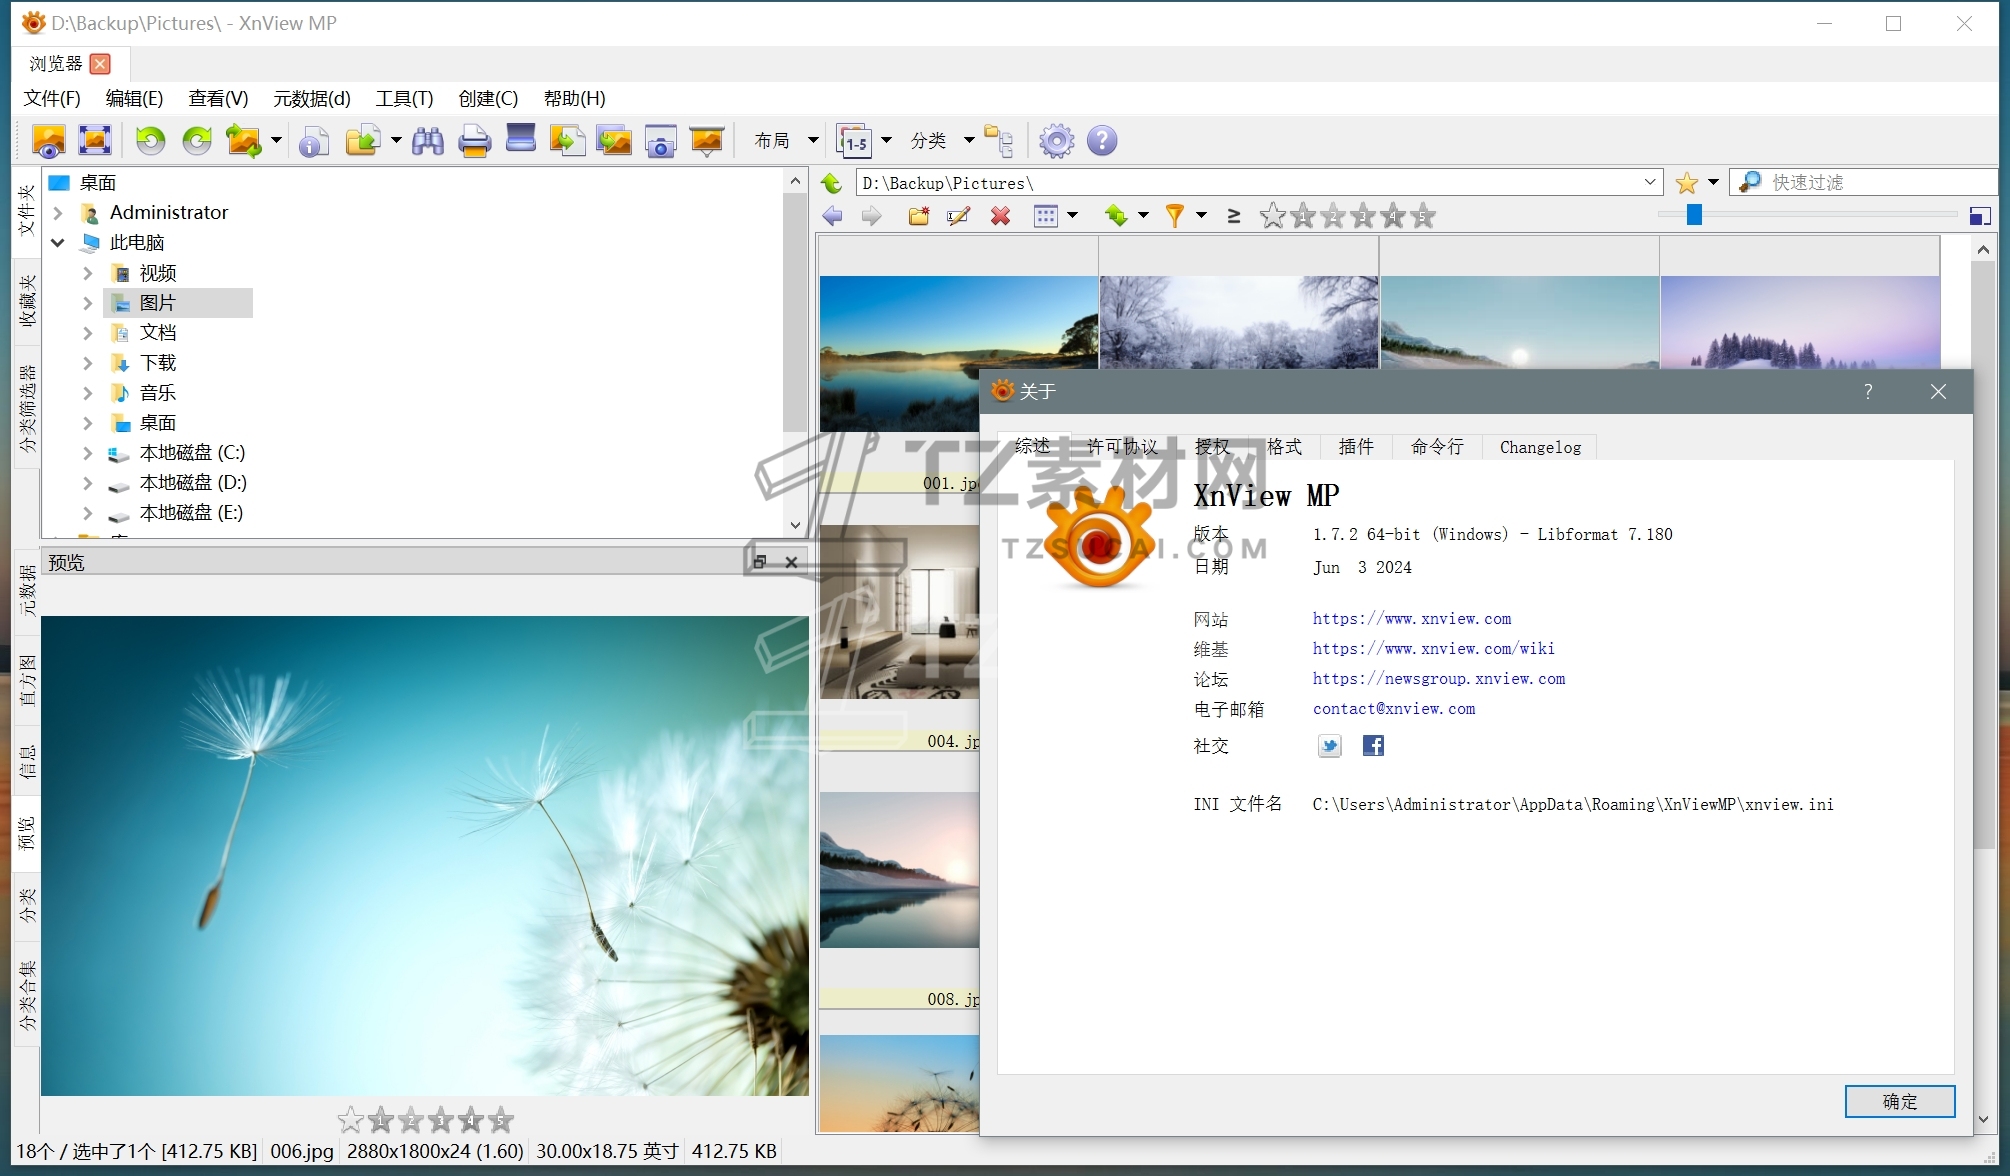Expand the 本地磁盘 (D:) tree node
This screenshot has height=1176, width=2010.
point(88,483)
